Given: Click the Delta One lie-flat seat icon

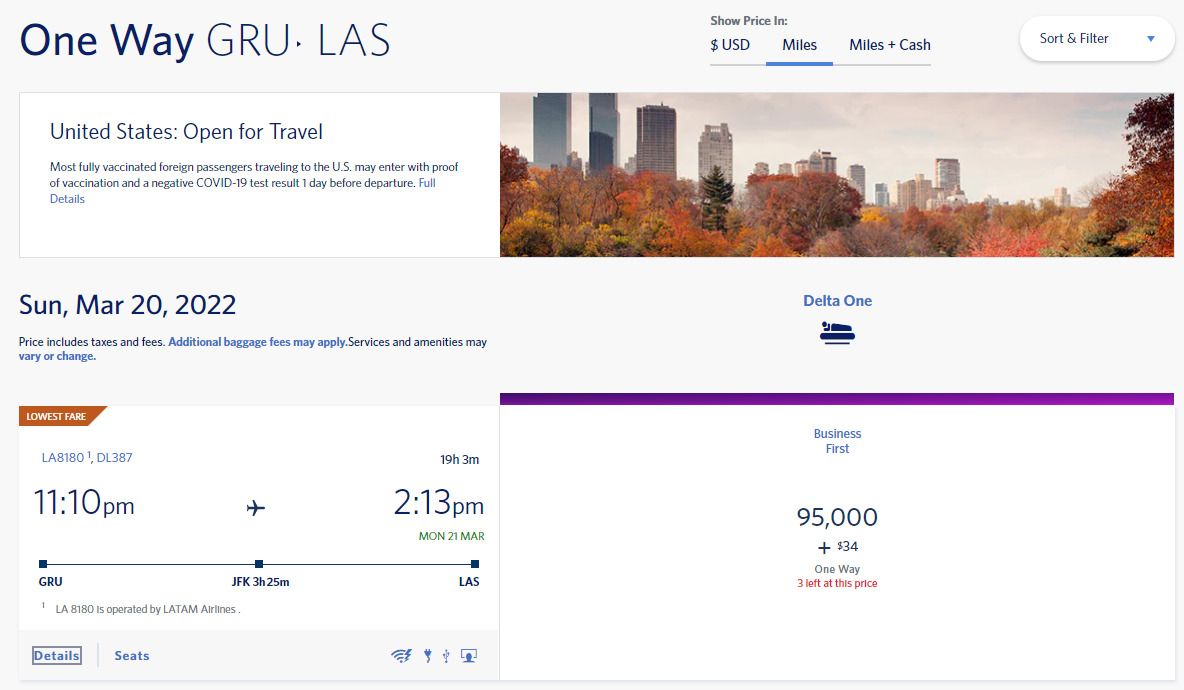Looking at the screenshot, I should [x=837, y=333].
